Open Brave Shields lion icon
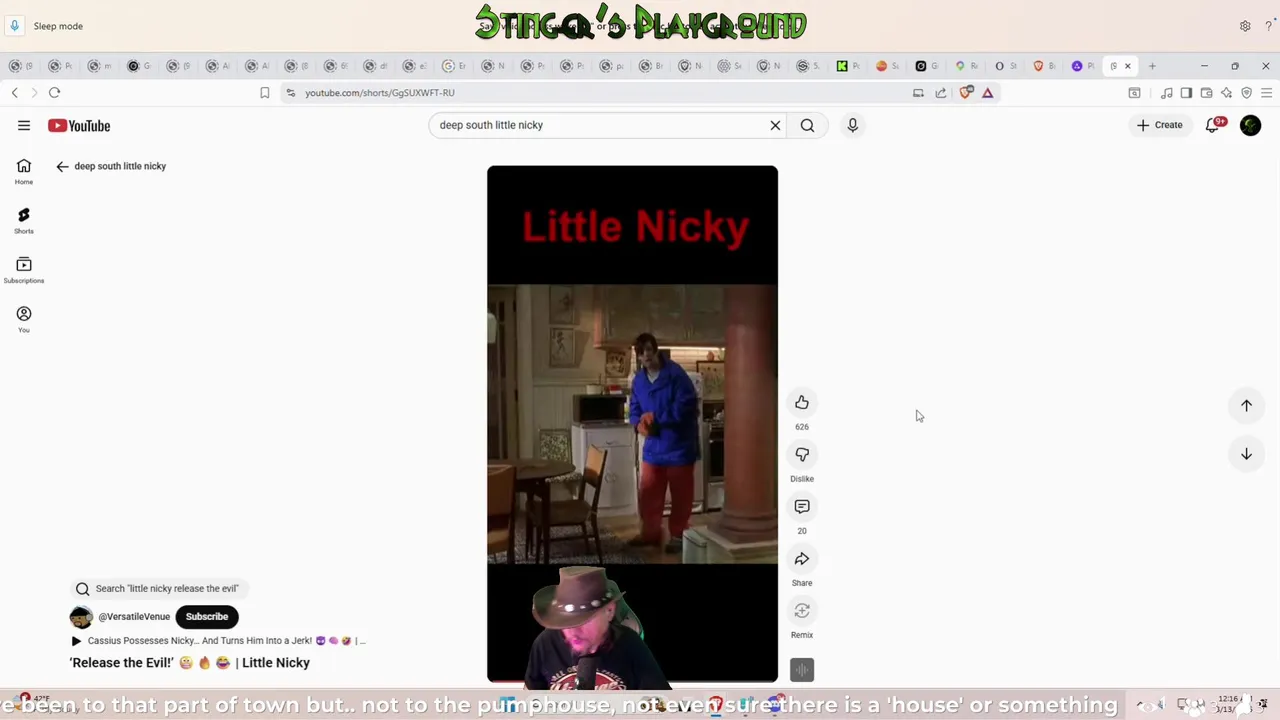 pos(966,93)
